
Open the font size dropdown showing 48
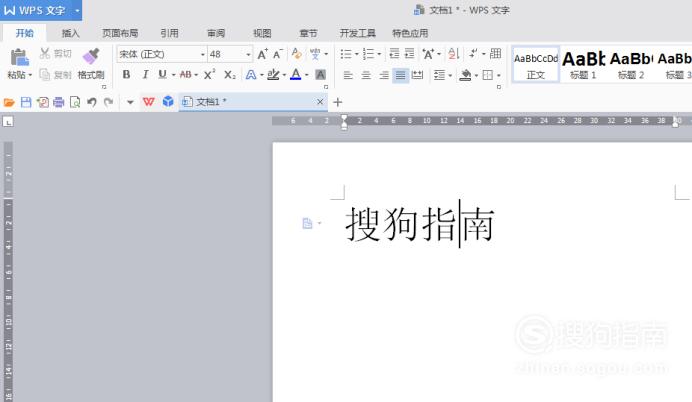coord(248,54)
